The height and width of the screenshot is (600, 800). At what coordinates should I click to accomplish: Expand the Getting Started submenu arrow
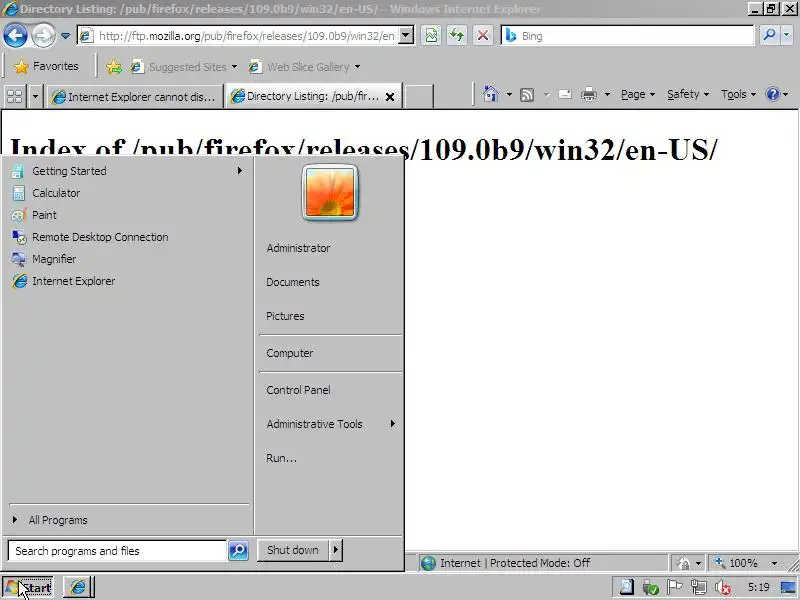point(239,171)
